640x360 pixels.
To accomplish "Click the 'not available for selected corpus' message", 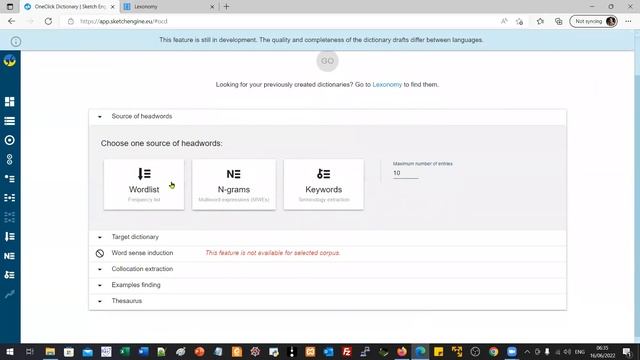I will coord(273,253).
